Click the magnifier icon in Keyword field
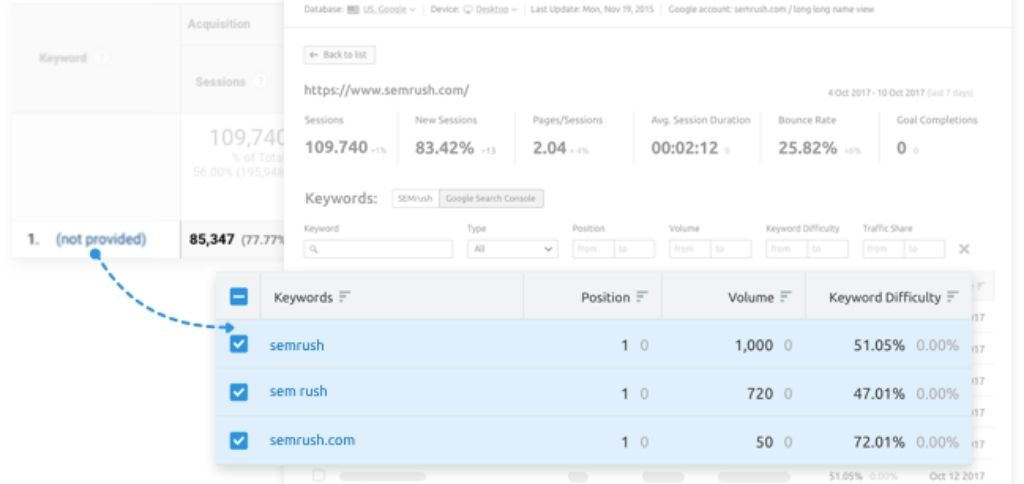The height and width of the screenshot is (484, 1024). [314, 250]
